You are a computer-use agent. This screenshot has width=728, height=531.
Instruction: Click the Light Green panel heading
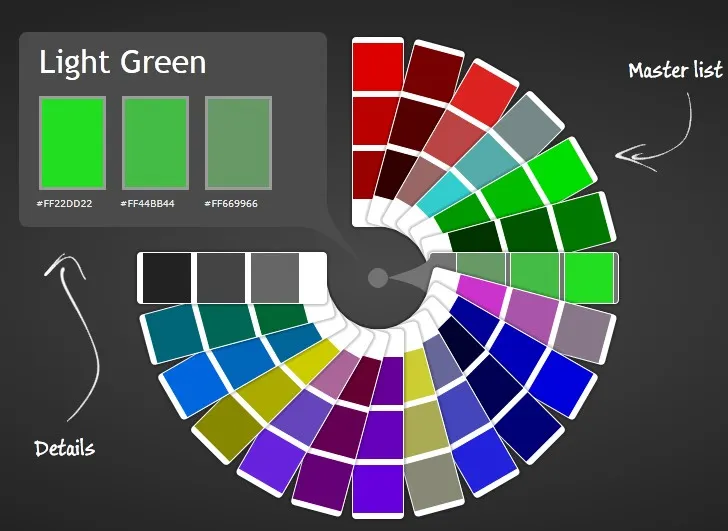[x=122, y=63]
